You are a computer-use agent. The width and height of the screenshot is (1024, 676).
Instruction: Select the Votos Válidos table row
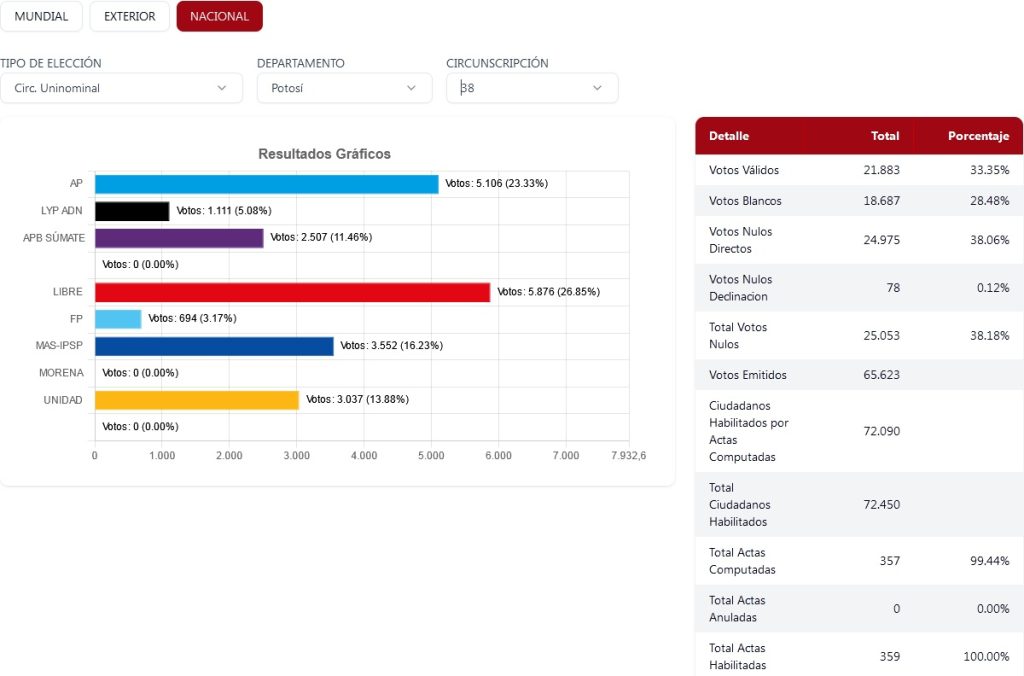click(858, 170)
